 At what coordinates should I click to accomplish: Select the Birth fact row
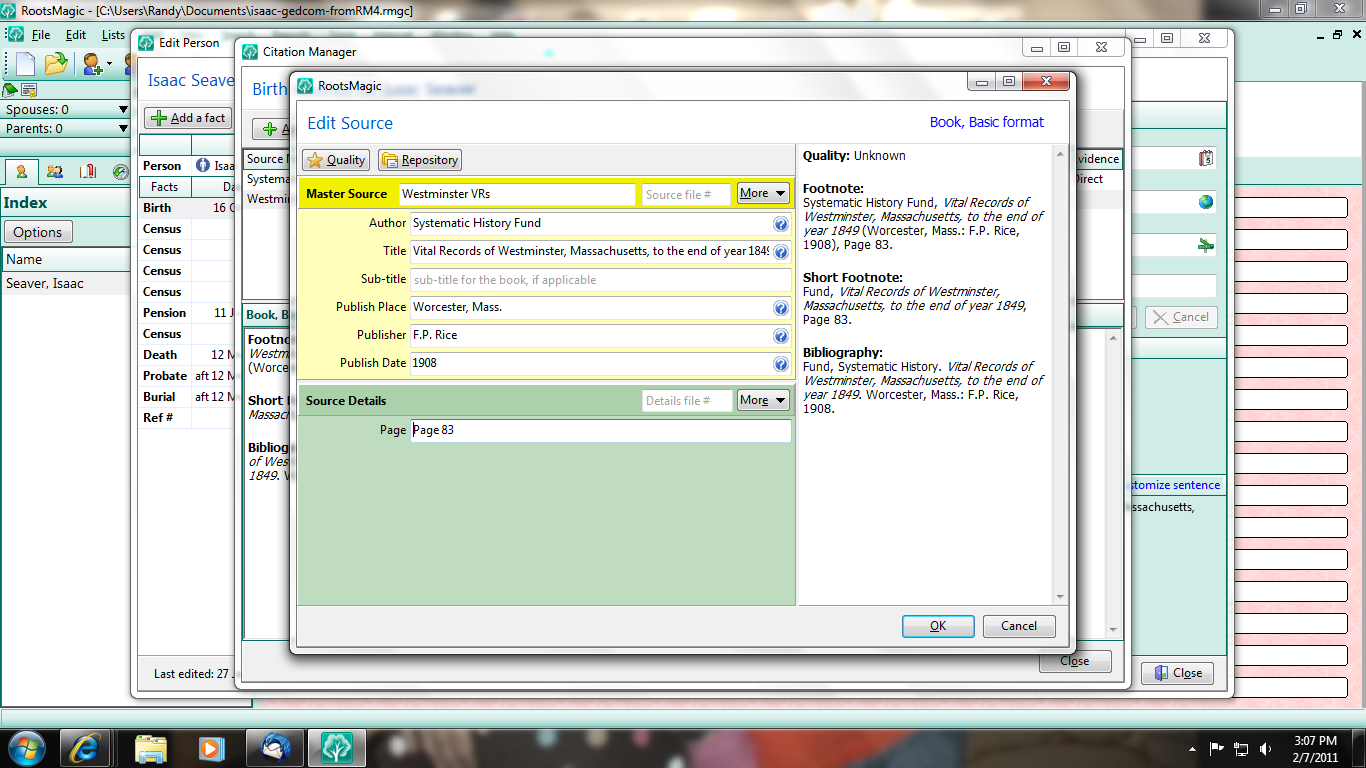click(x=189, y=208)
